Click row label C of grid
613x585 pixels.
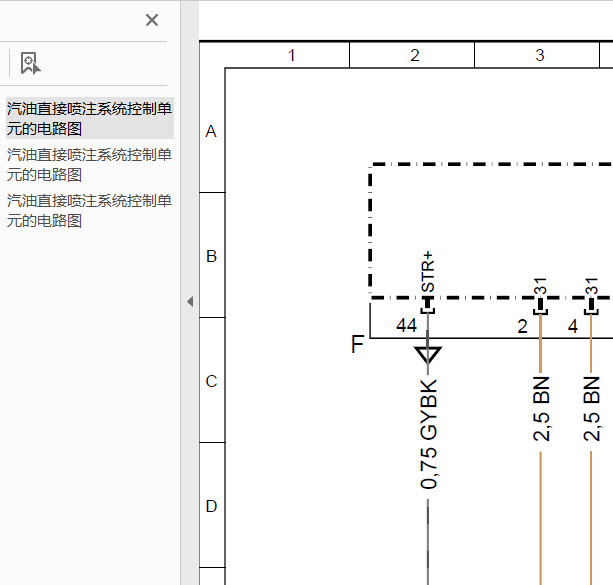[x=212, y=381]
